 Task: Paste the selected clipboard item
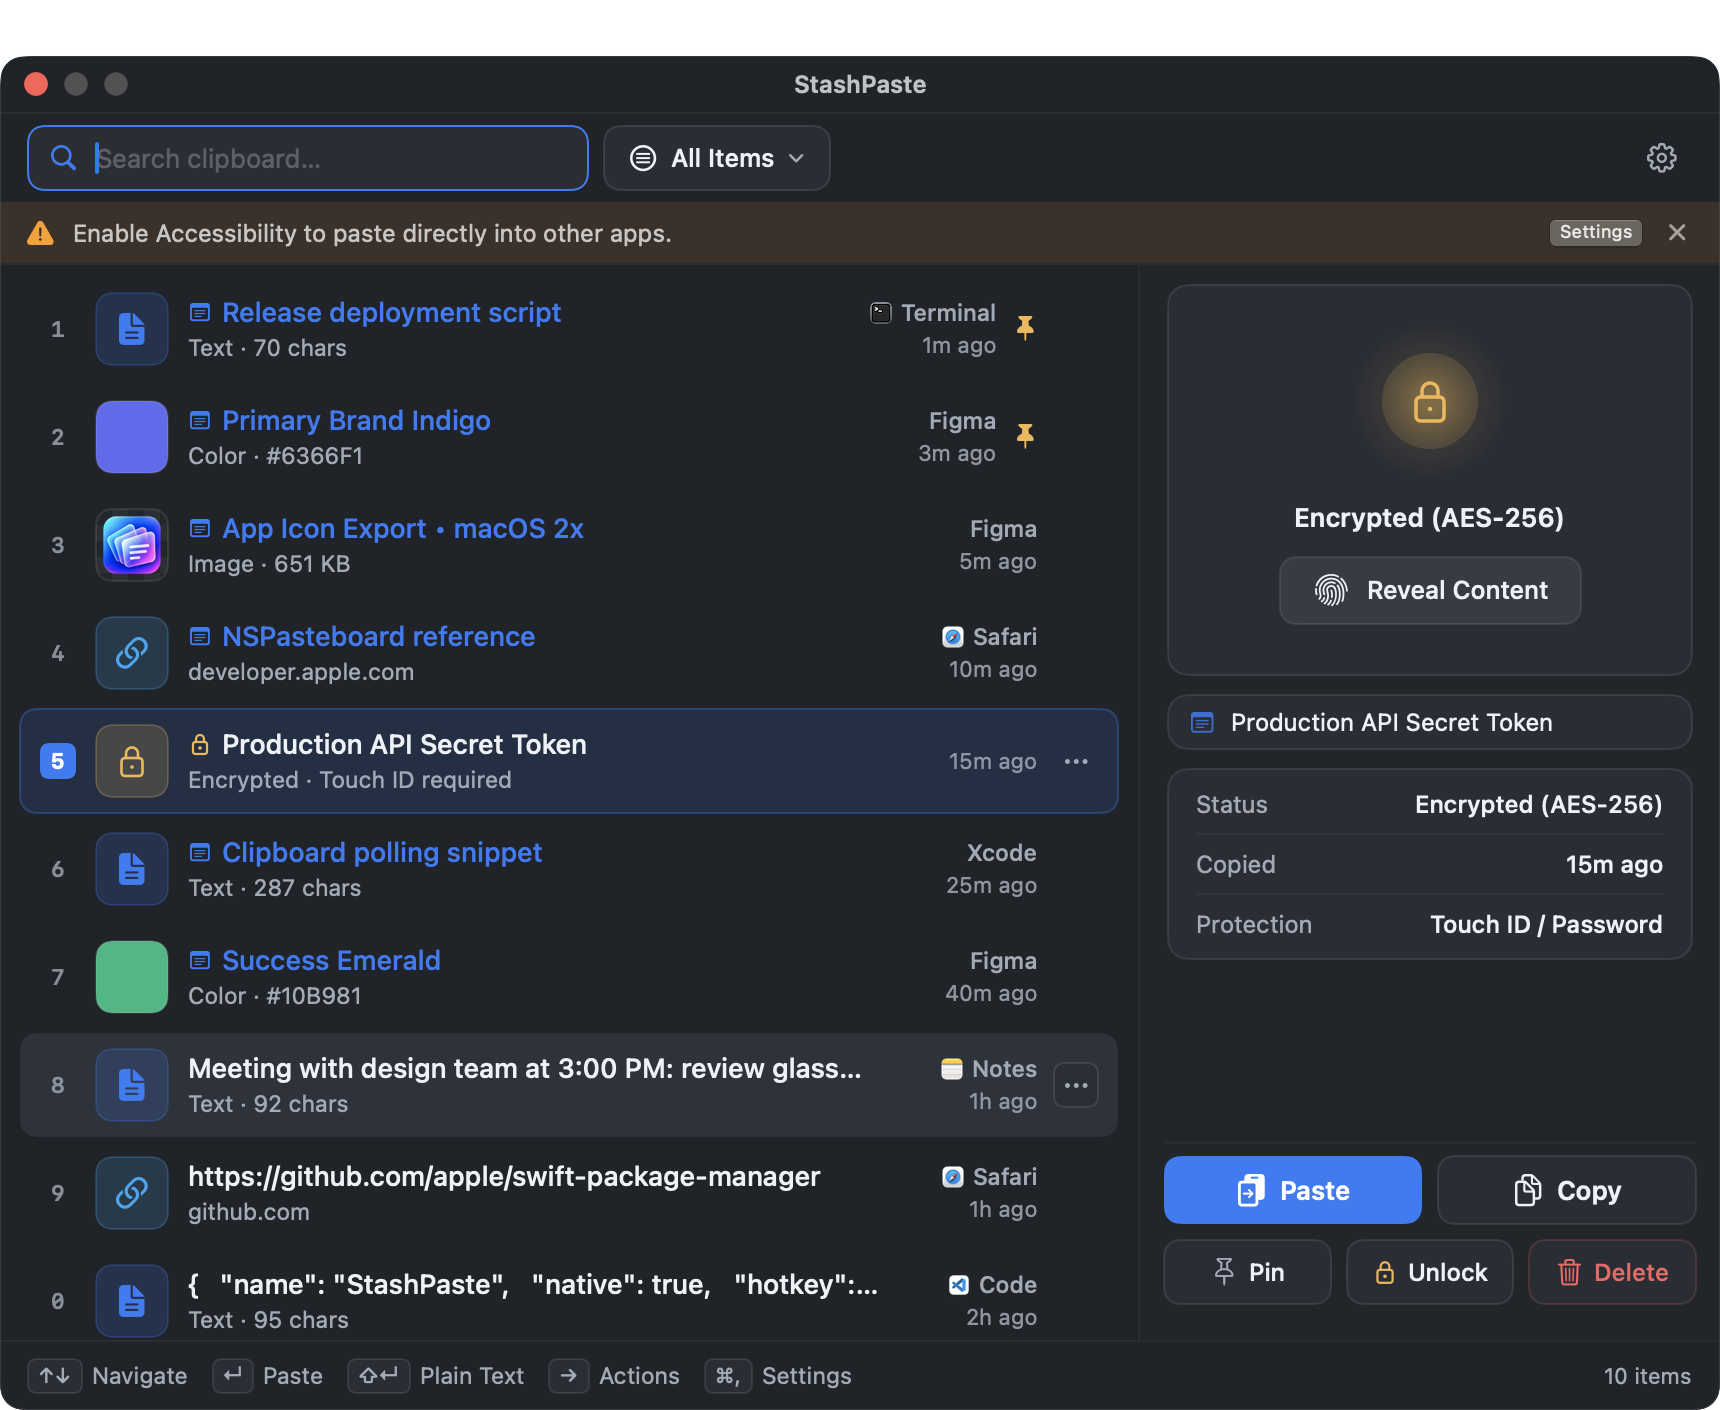pyautogui.click(x=1292, y=1190)
